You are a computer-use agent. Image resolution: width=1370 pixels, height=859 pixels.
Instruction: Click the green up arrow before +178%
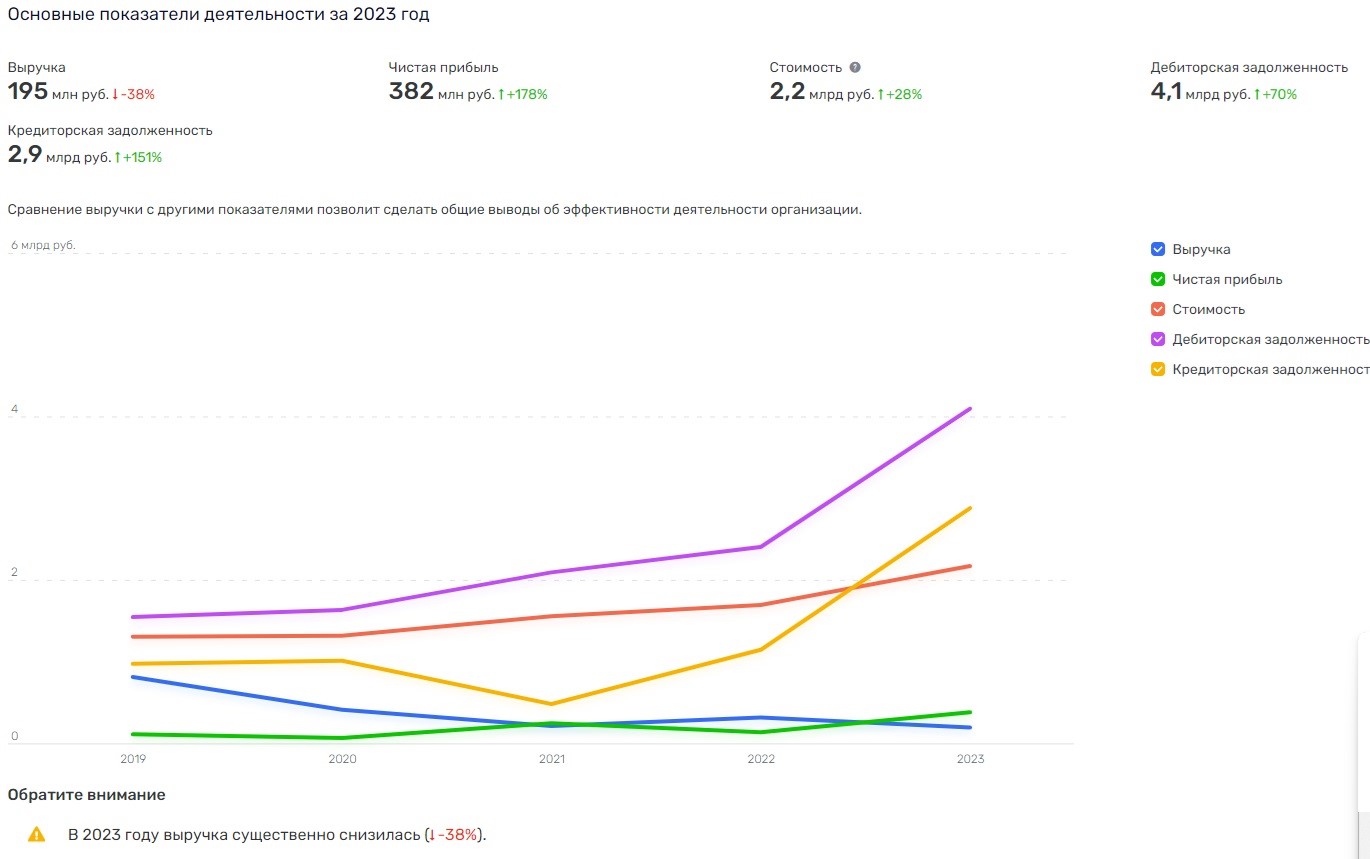(501, 95)
